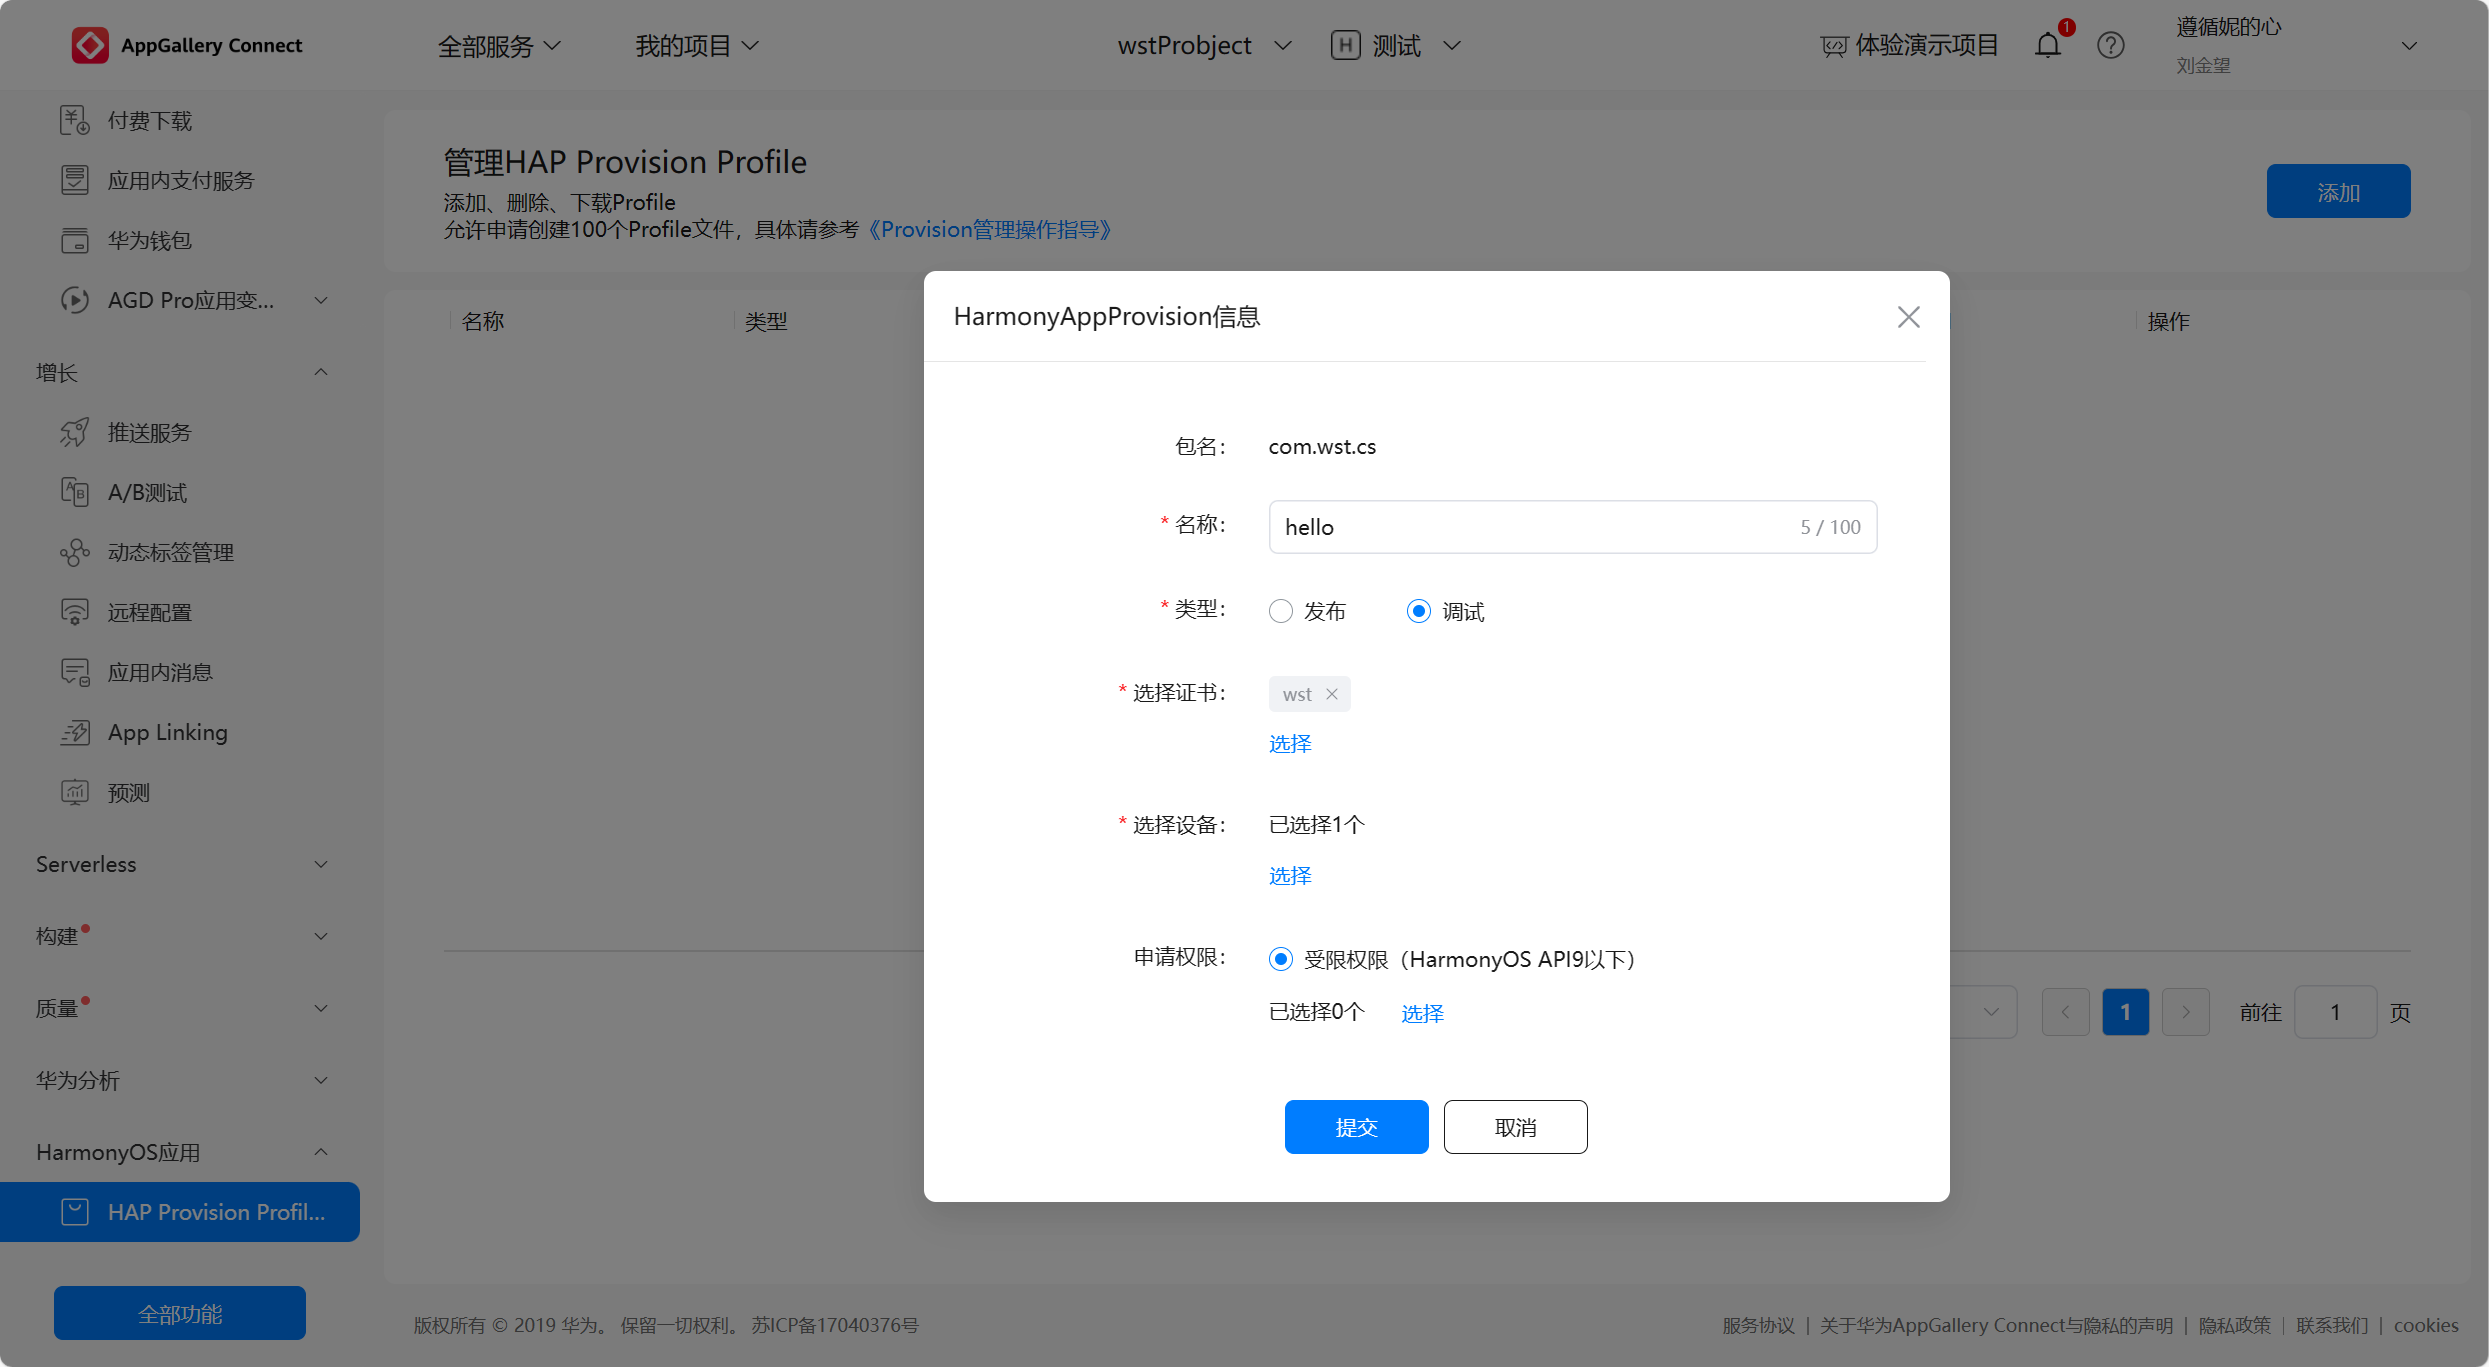Click pagination page 1 button
Viewport: 2489px width, 1367px height.
coord(2125,1012)
